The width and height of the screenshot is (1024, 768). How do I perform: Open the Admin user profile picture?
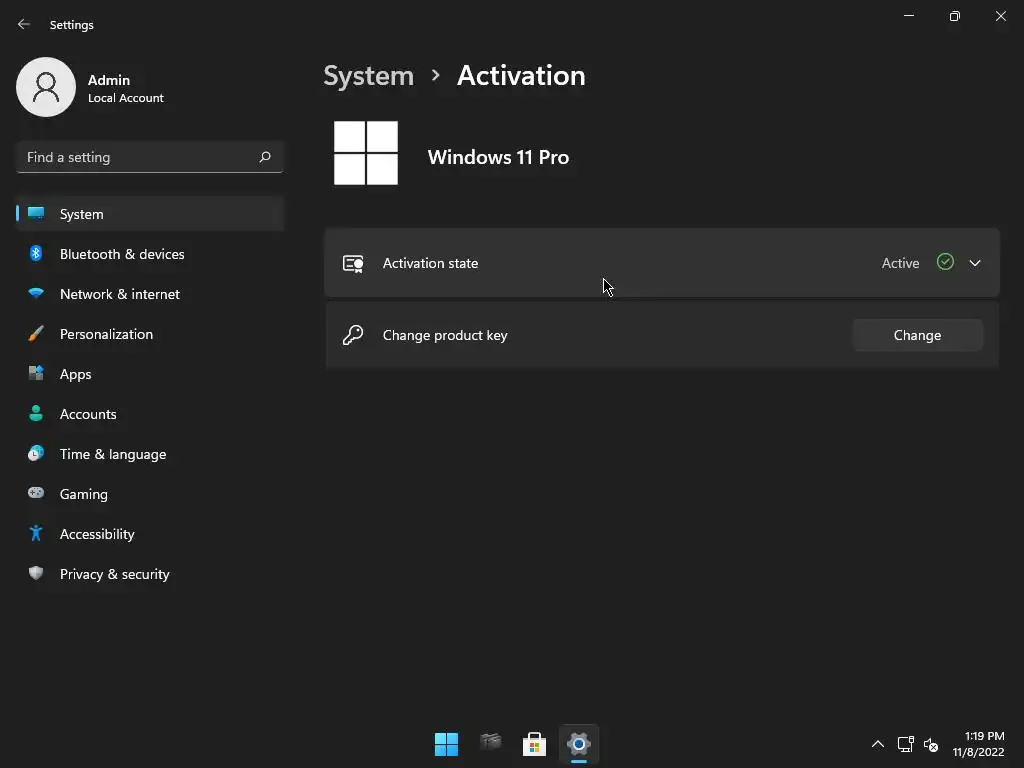tap(46, 87)
